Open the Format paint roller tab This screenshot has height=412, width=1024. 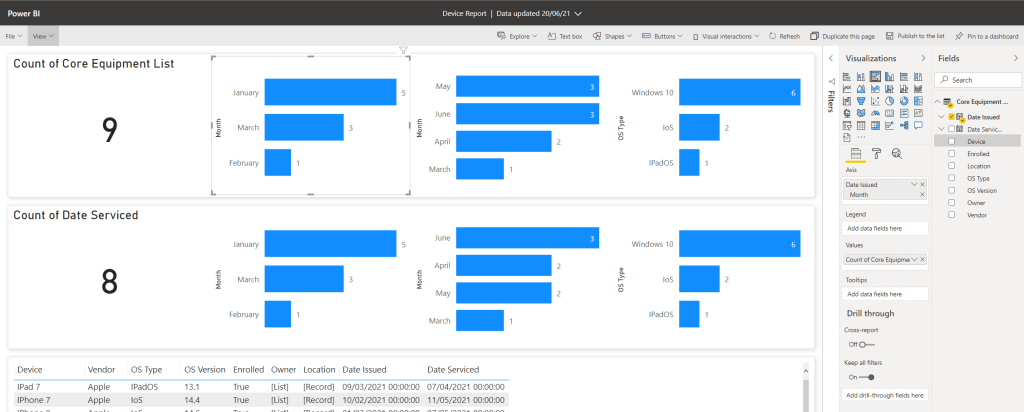coord(876,153)
